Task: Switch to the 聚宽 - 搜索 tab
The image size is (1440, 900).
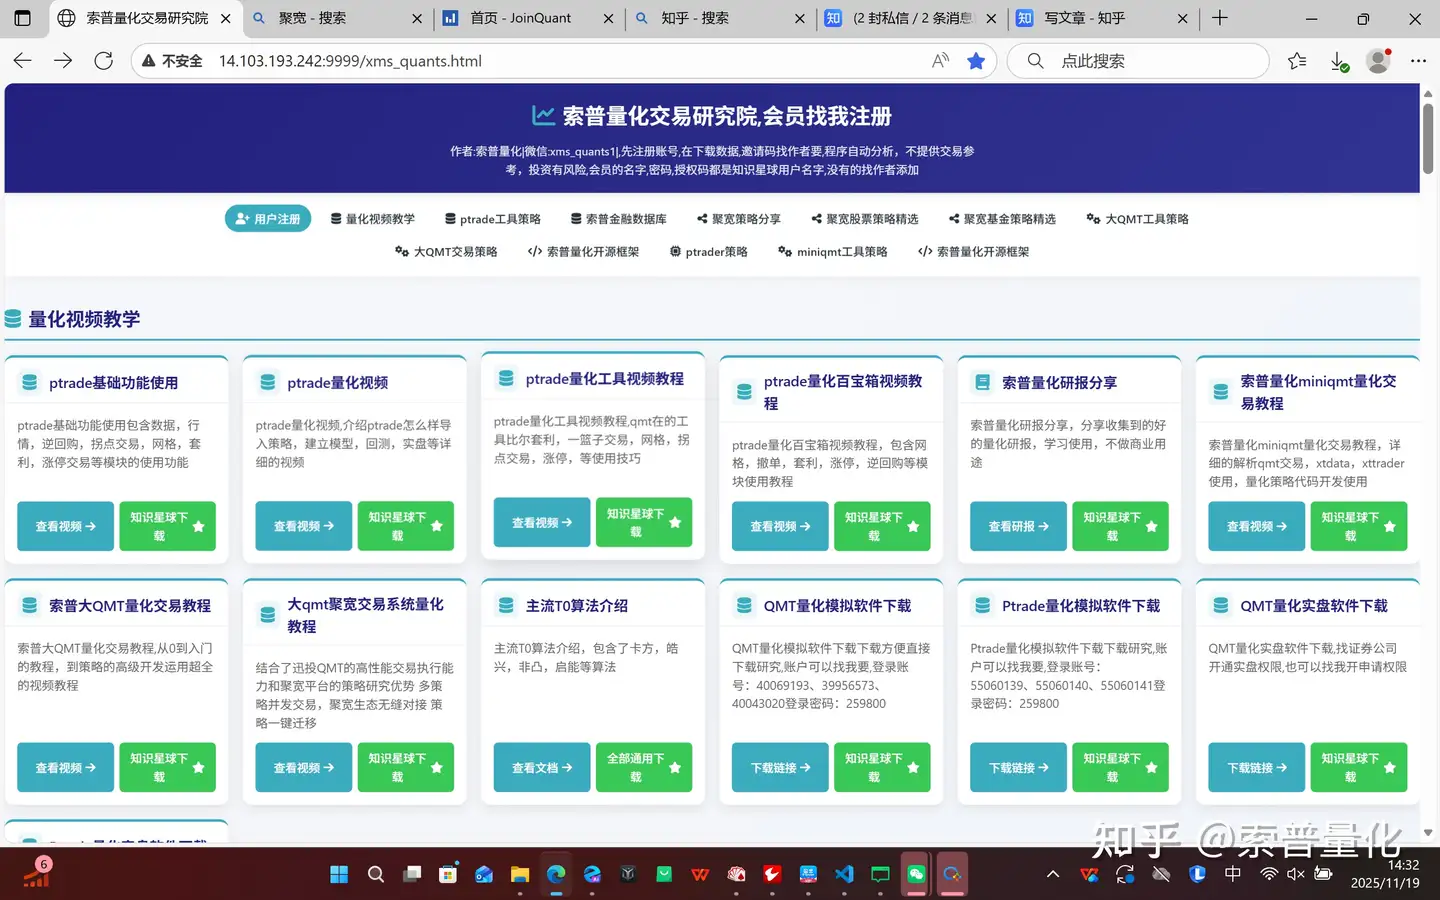Action: (x=338, y=18)
